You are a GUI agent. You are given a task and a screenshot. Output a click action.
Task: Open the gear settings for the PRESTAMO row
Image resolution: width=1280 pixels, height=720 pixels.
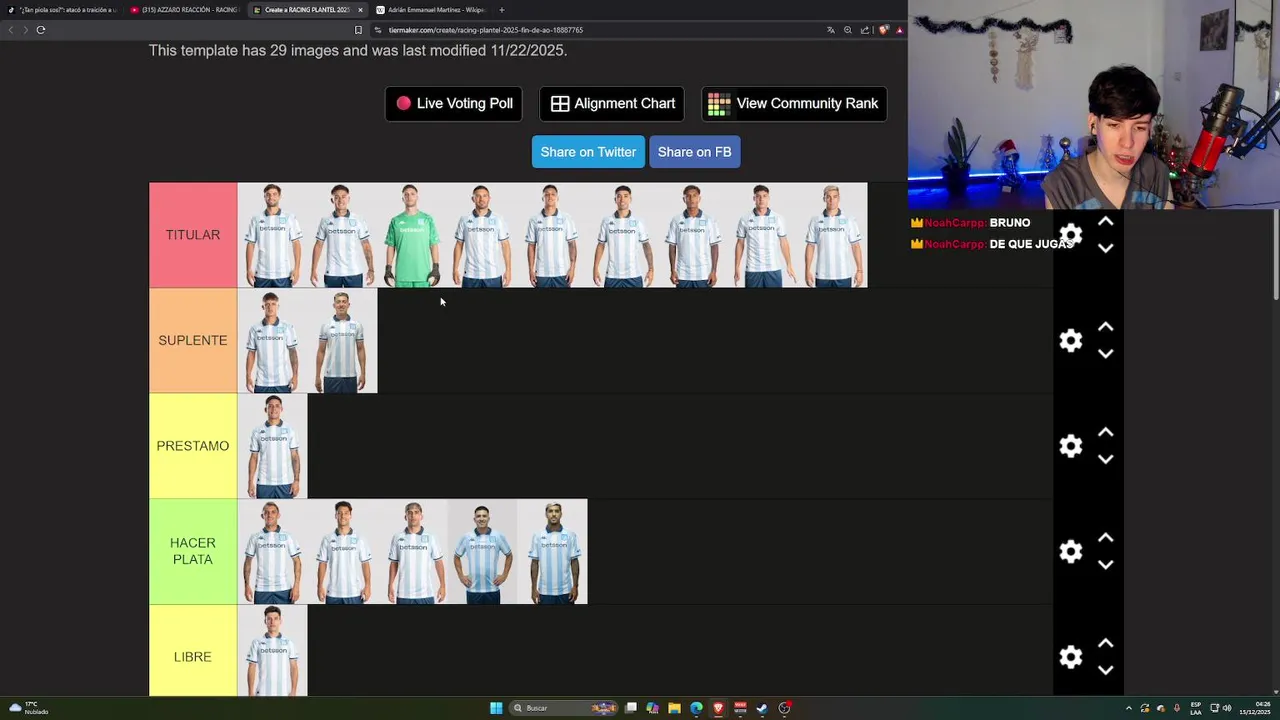pyautogui.click(x=1071, y=446)
